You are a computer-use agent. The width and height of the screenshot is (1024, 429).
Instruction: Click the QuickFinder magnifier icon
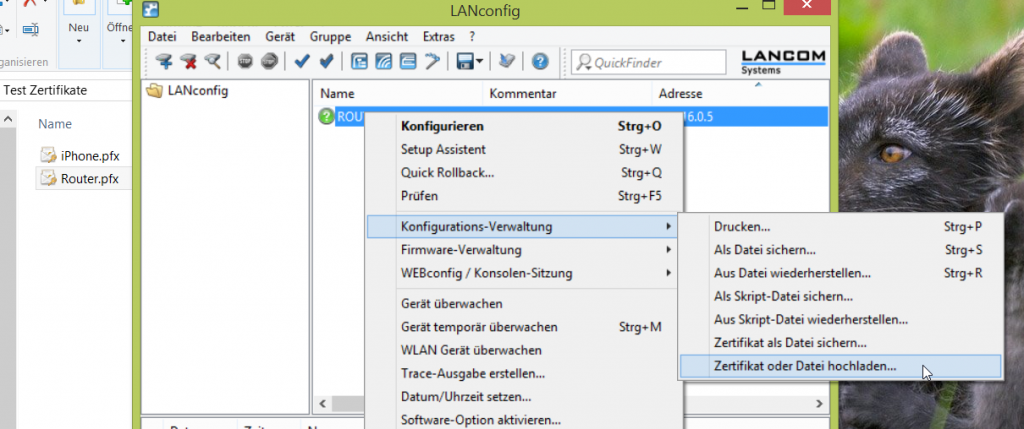[x=584, y=63]
